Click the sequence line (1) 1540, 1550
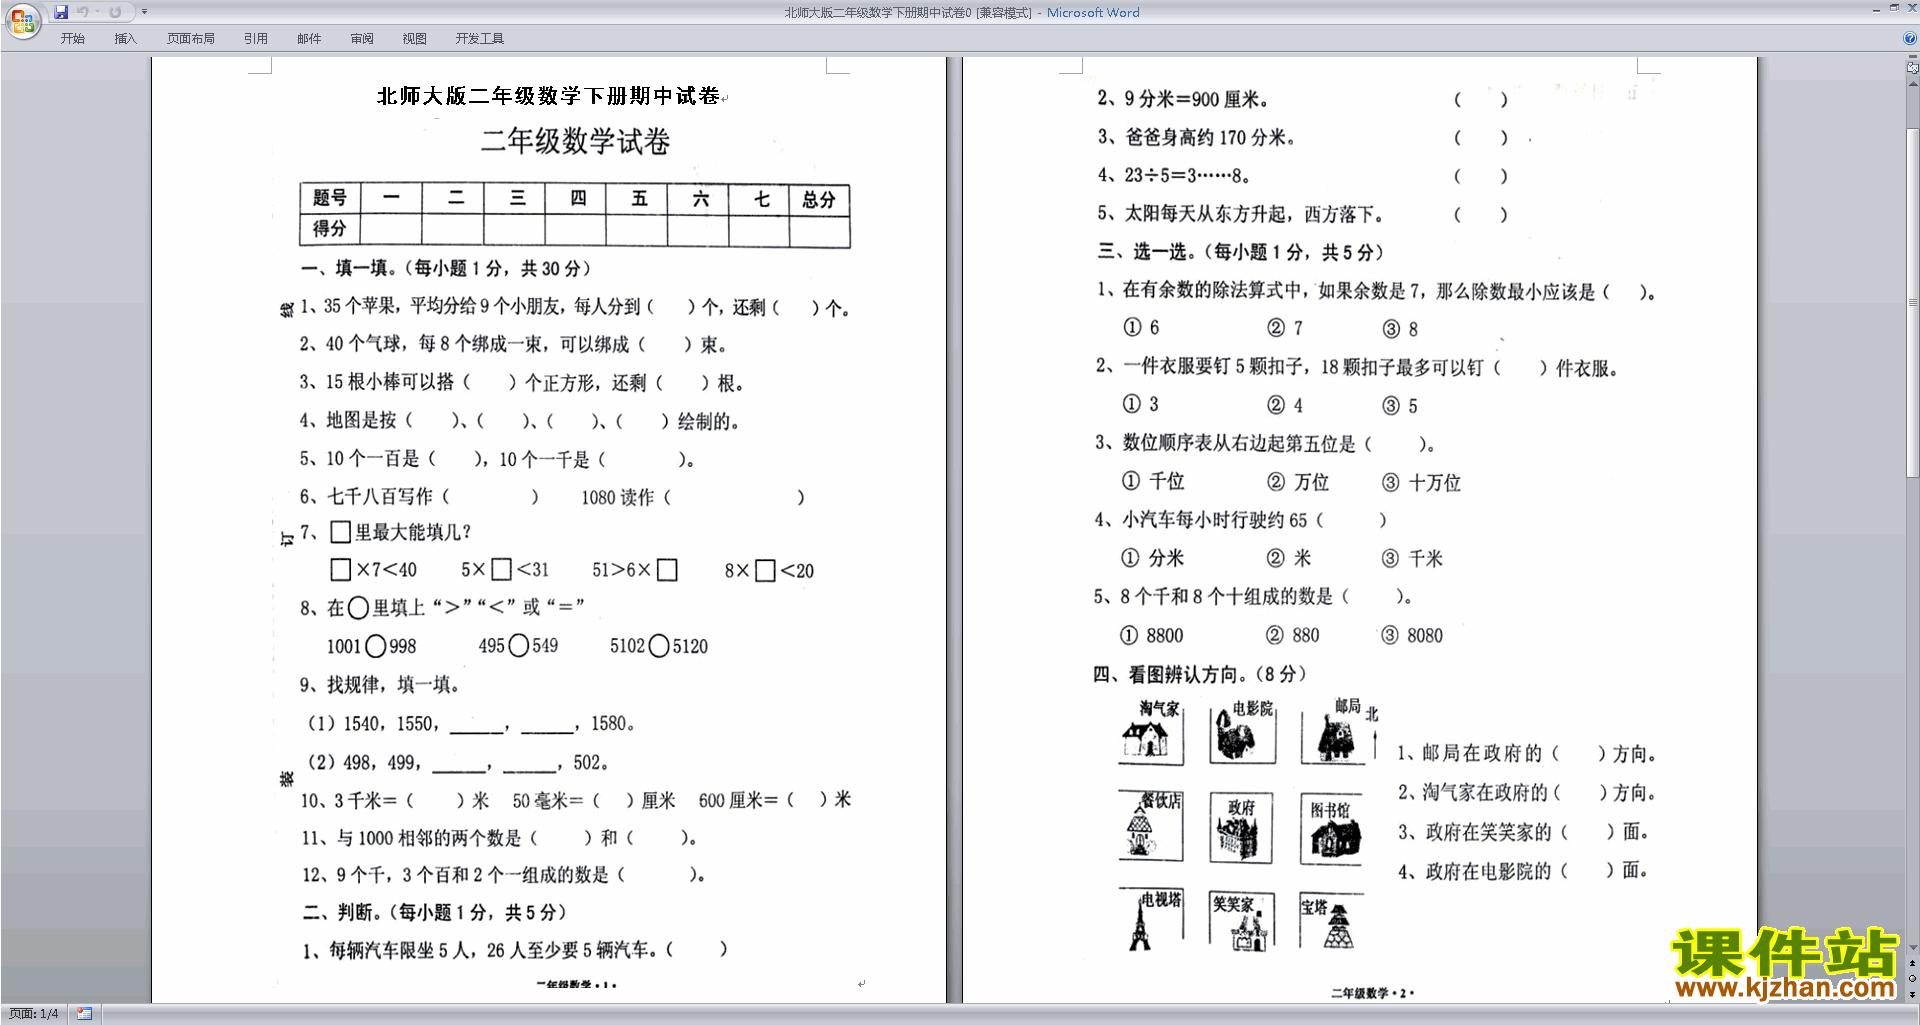Viewport: 1920px width, 1025px height. (471, 724)
